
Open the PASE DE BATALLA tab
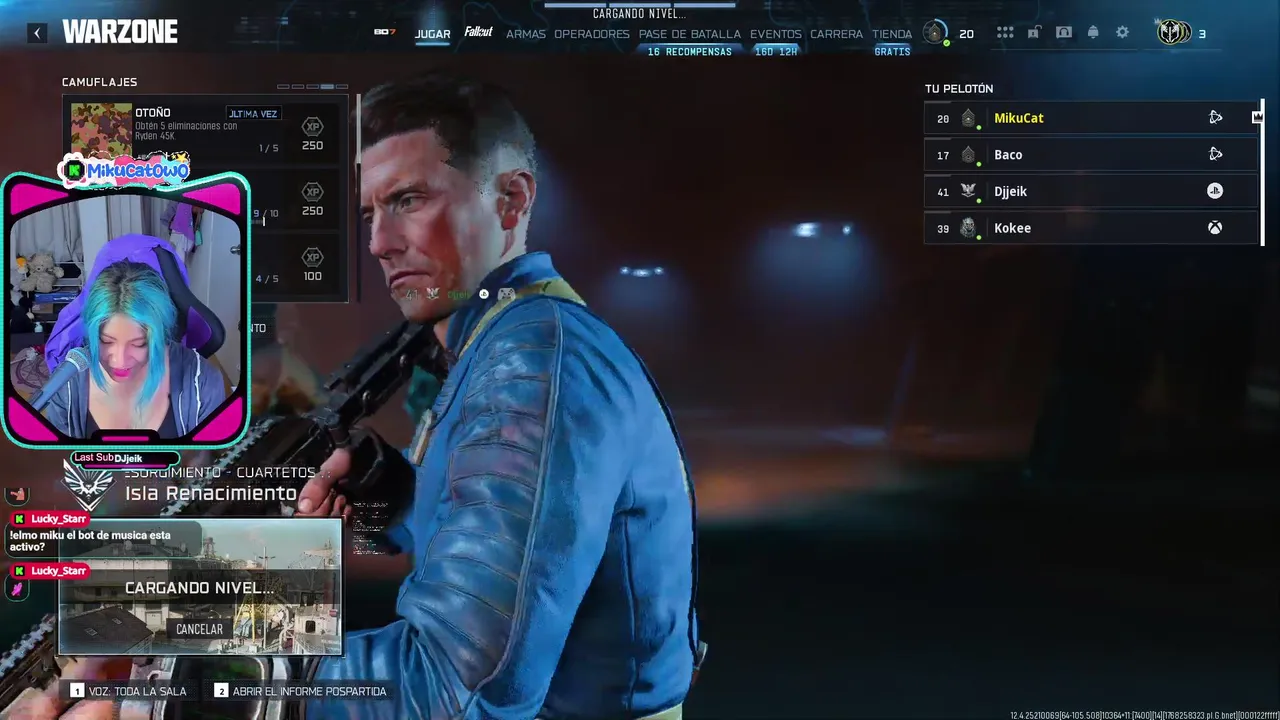click(x=690, y=34)
